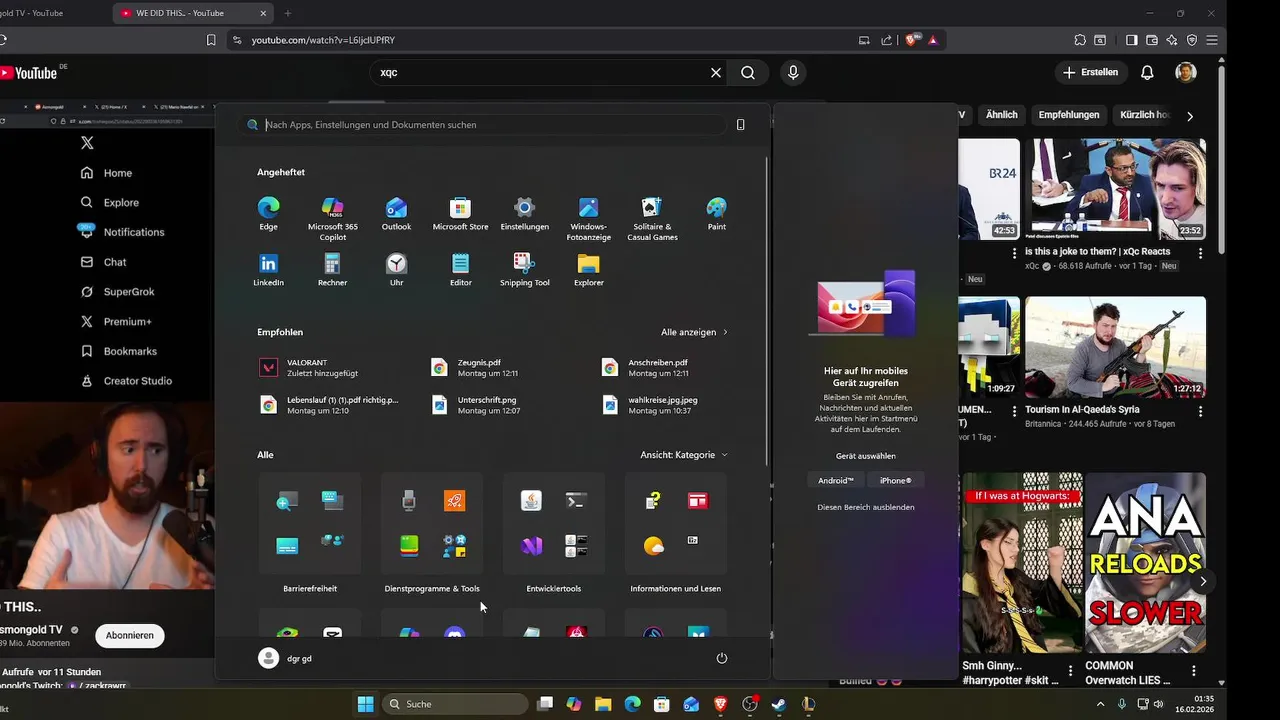Click Diesen Bereich ausblenden link
The width and height of the screenshot is (1280, 720).
[x=866, y=507]
